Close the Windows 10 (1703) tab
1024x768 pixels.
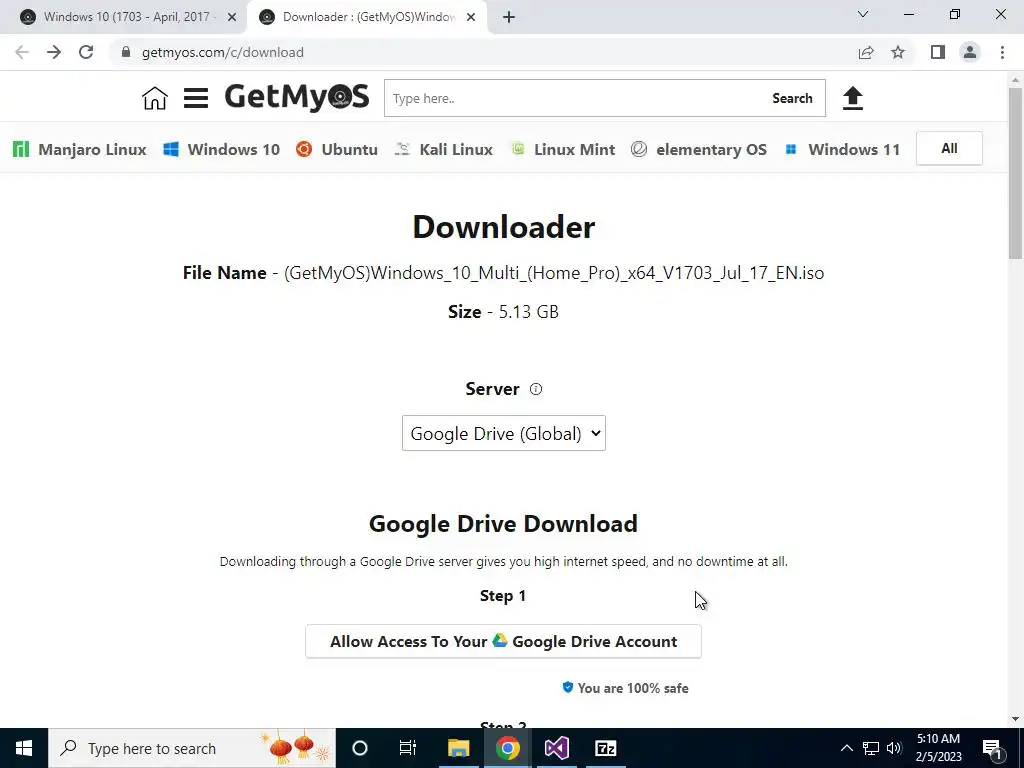pyautogui.click(x=232, y=18)
